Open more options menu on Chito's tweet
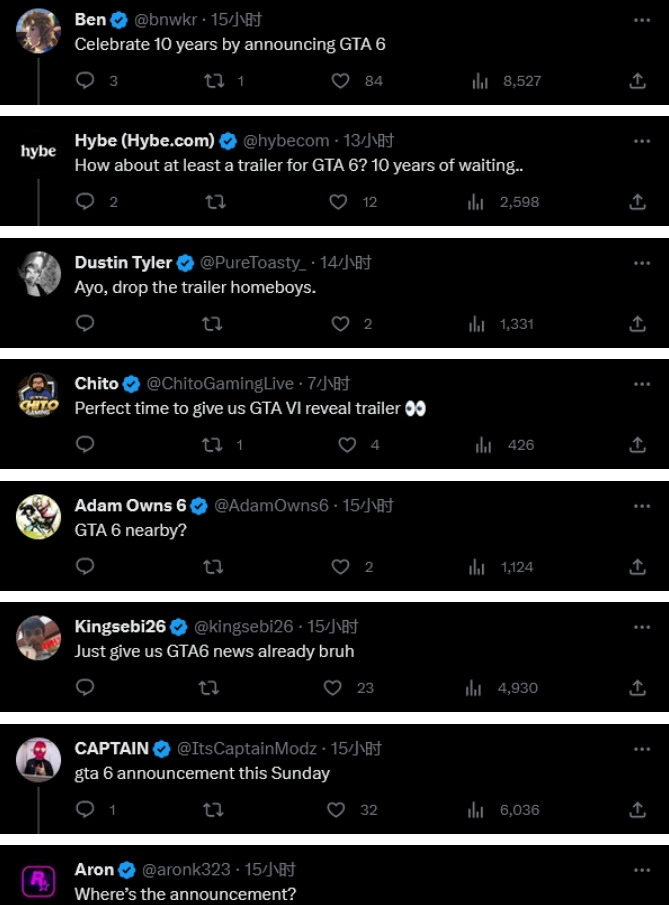 [642, 384]
